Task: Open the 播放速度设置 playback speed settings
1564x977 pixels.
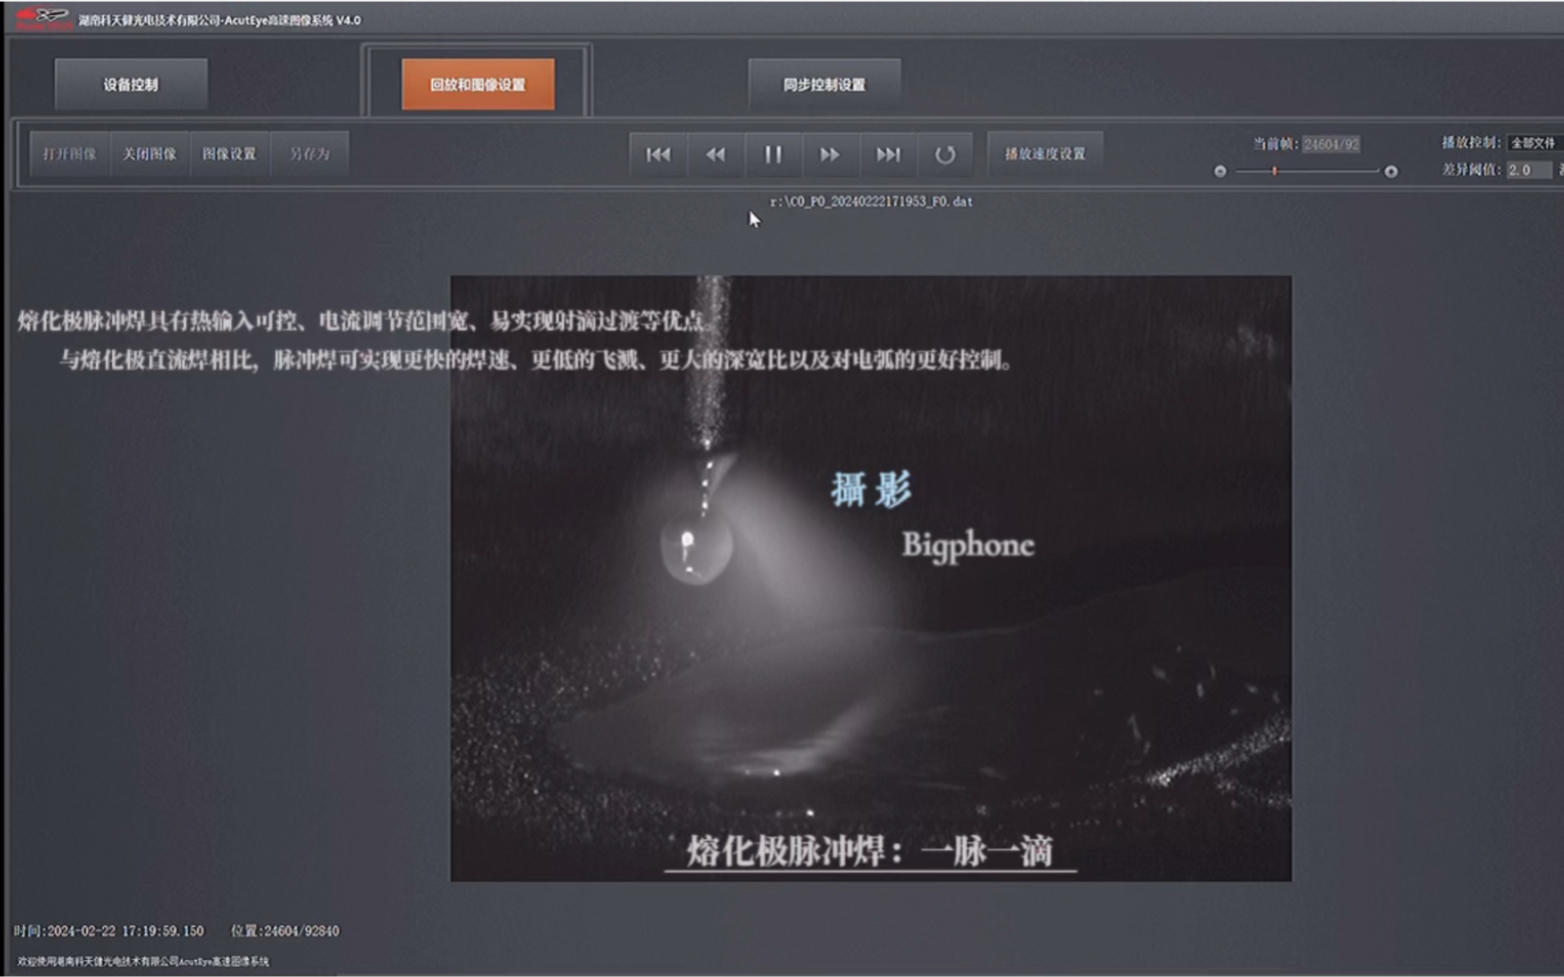Action: click(x=1045, y=151)
